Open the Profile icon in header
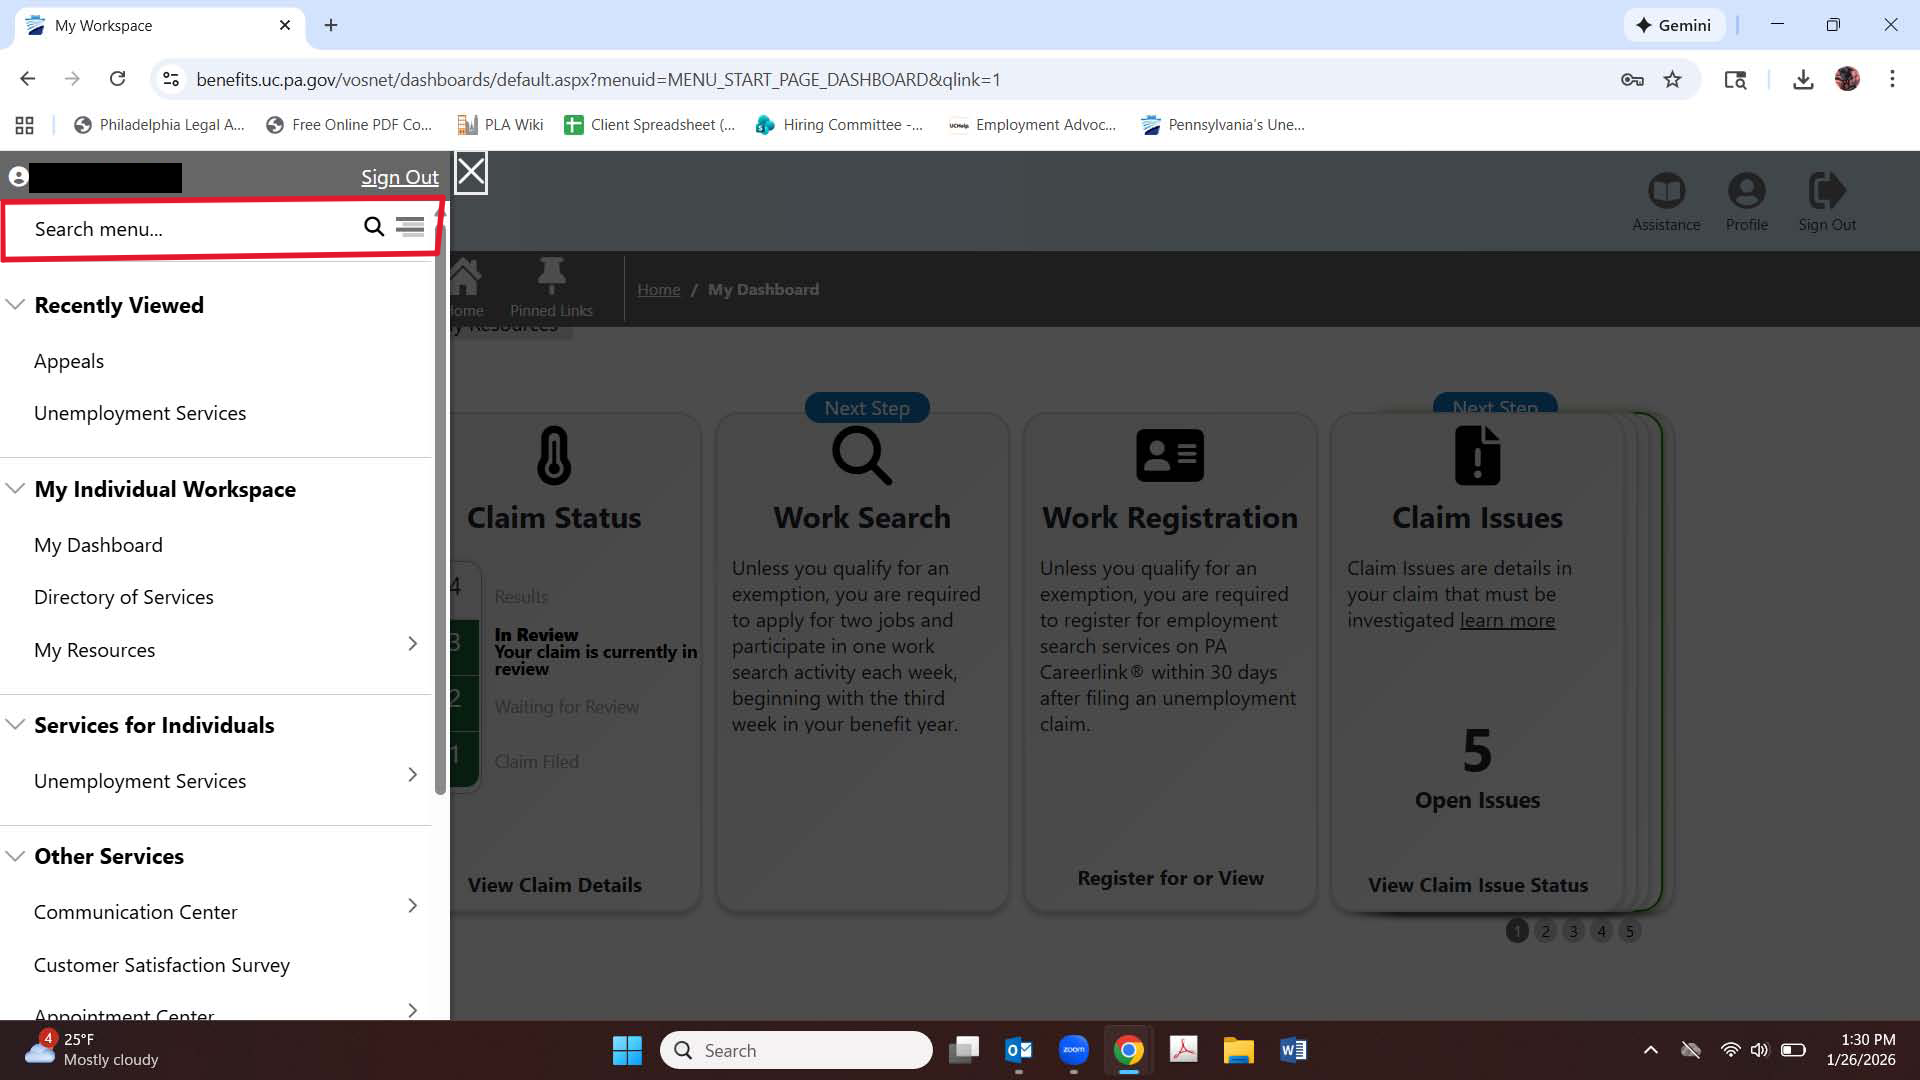 tap(1746, 192)
